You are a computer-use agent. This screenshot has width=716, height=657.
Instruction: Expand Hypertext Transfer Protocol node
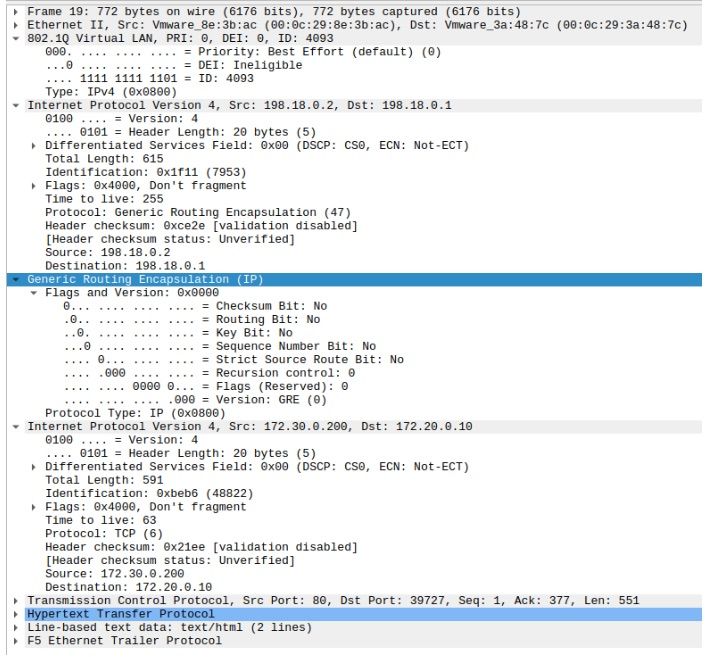16,614
